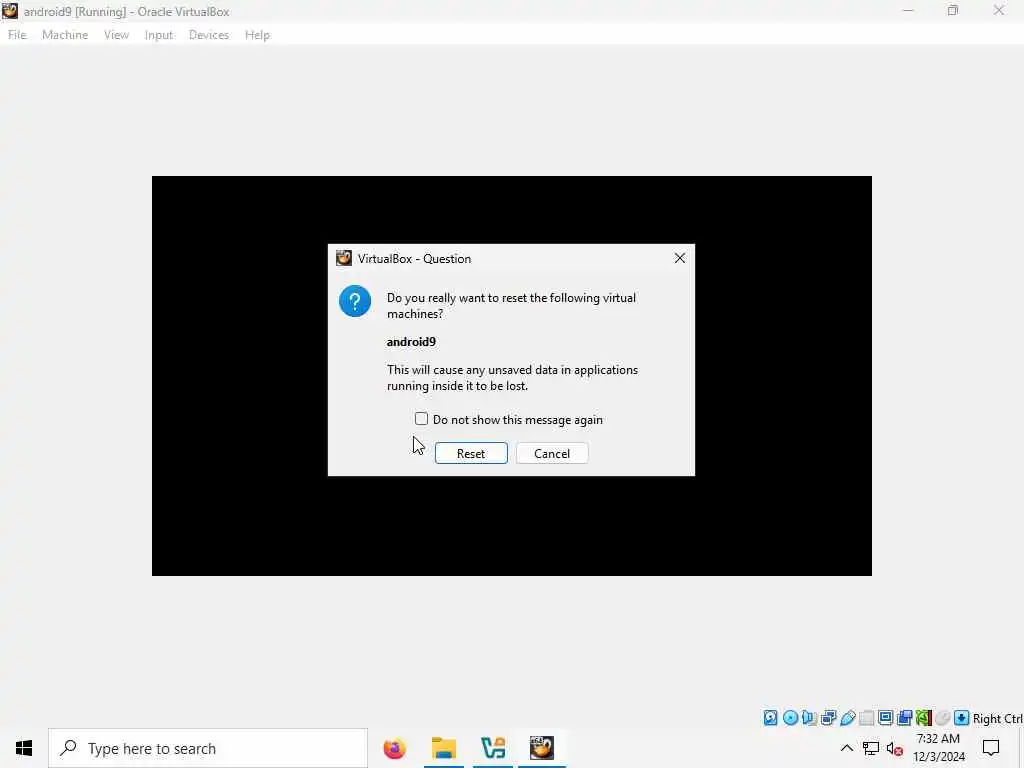Click the audio status bar icon
The width and height of the screenshot is (1024, 768).
pos(809,718)
